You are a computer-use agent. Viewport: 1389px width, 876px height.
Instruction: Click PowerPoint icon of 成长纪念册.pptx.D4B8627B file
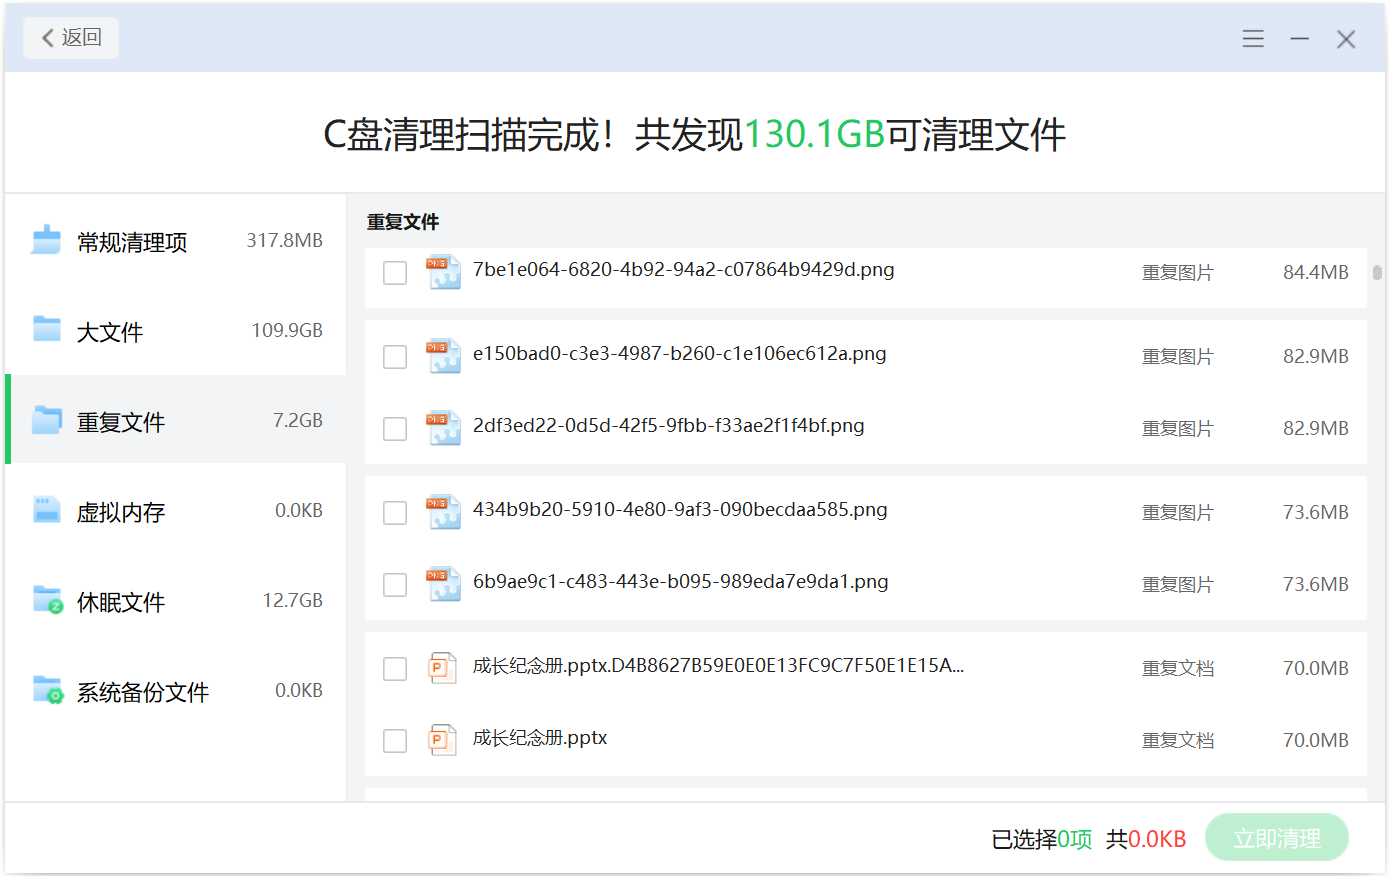pyautogui.click(x=442, y=668)
